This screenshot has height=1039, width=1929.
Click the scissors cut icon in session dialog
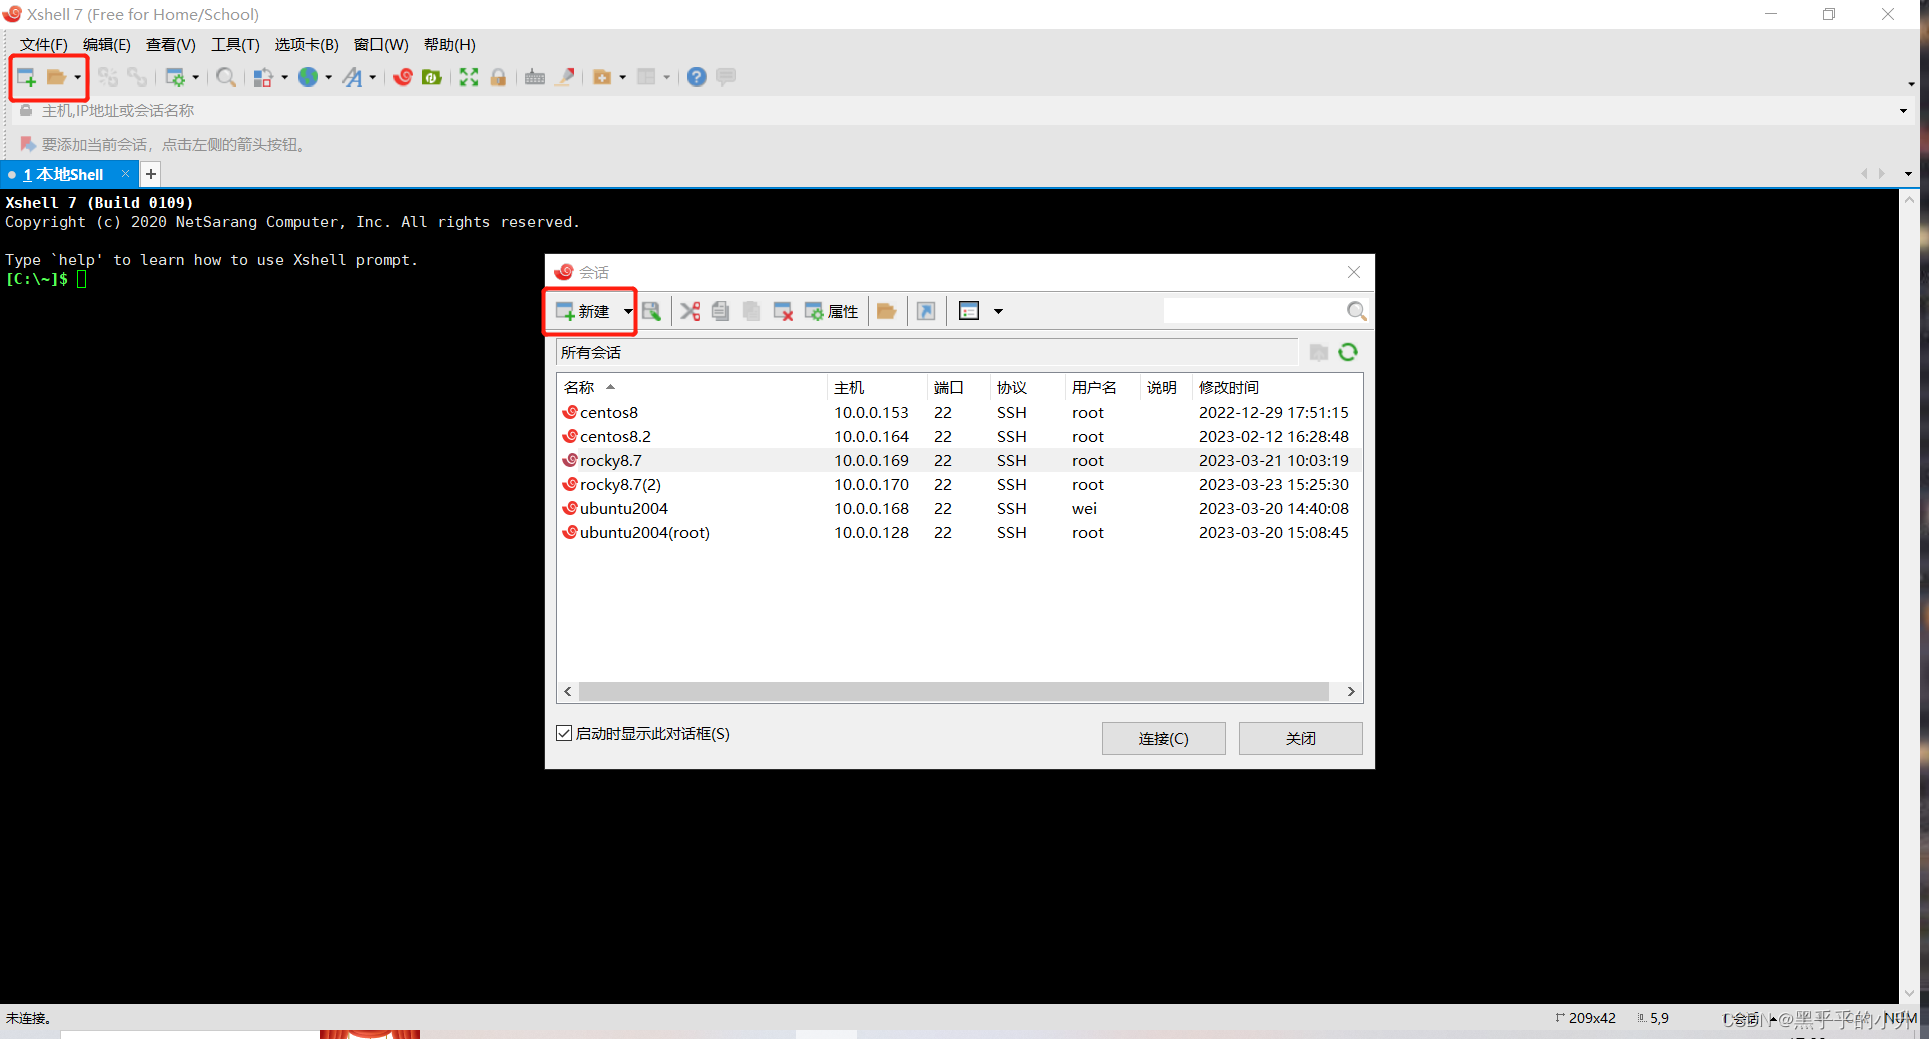(x=690, y=311)
